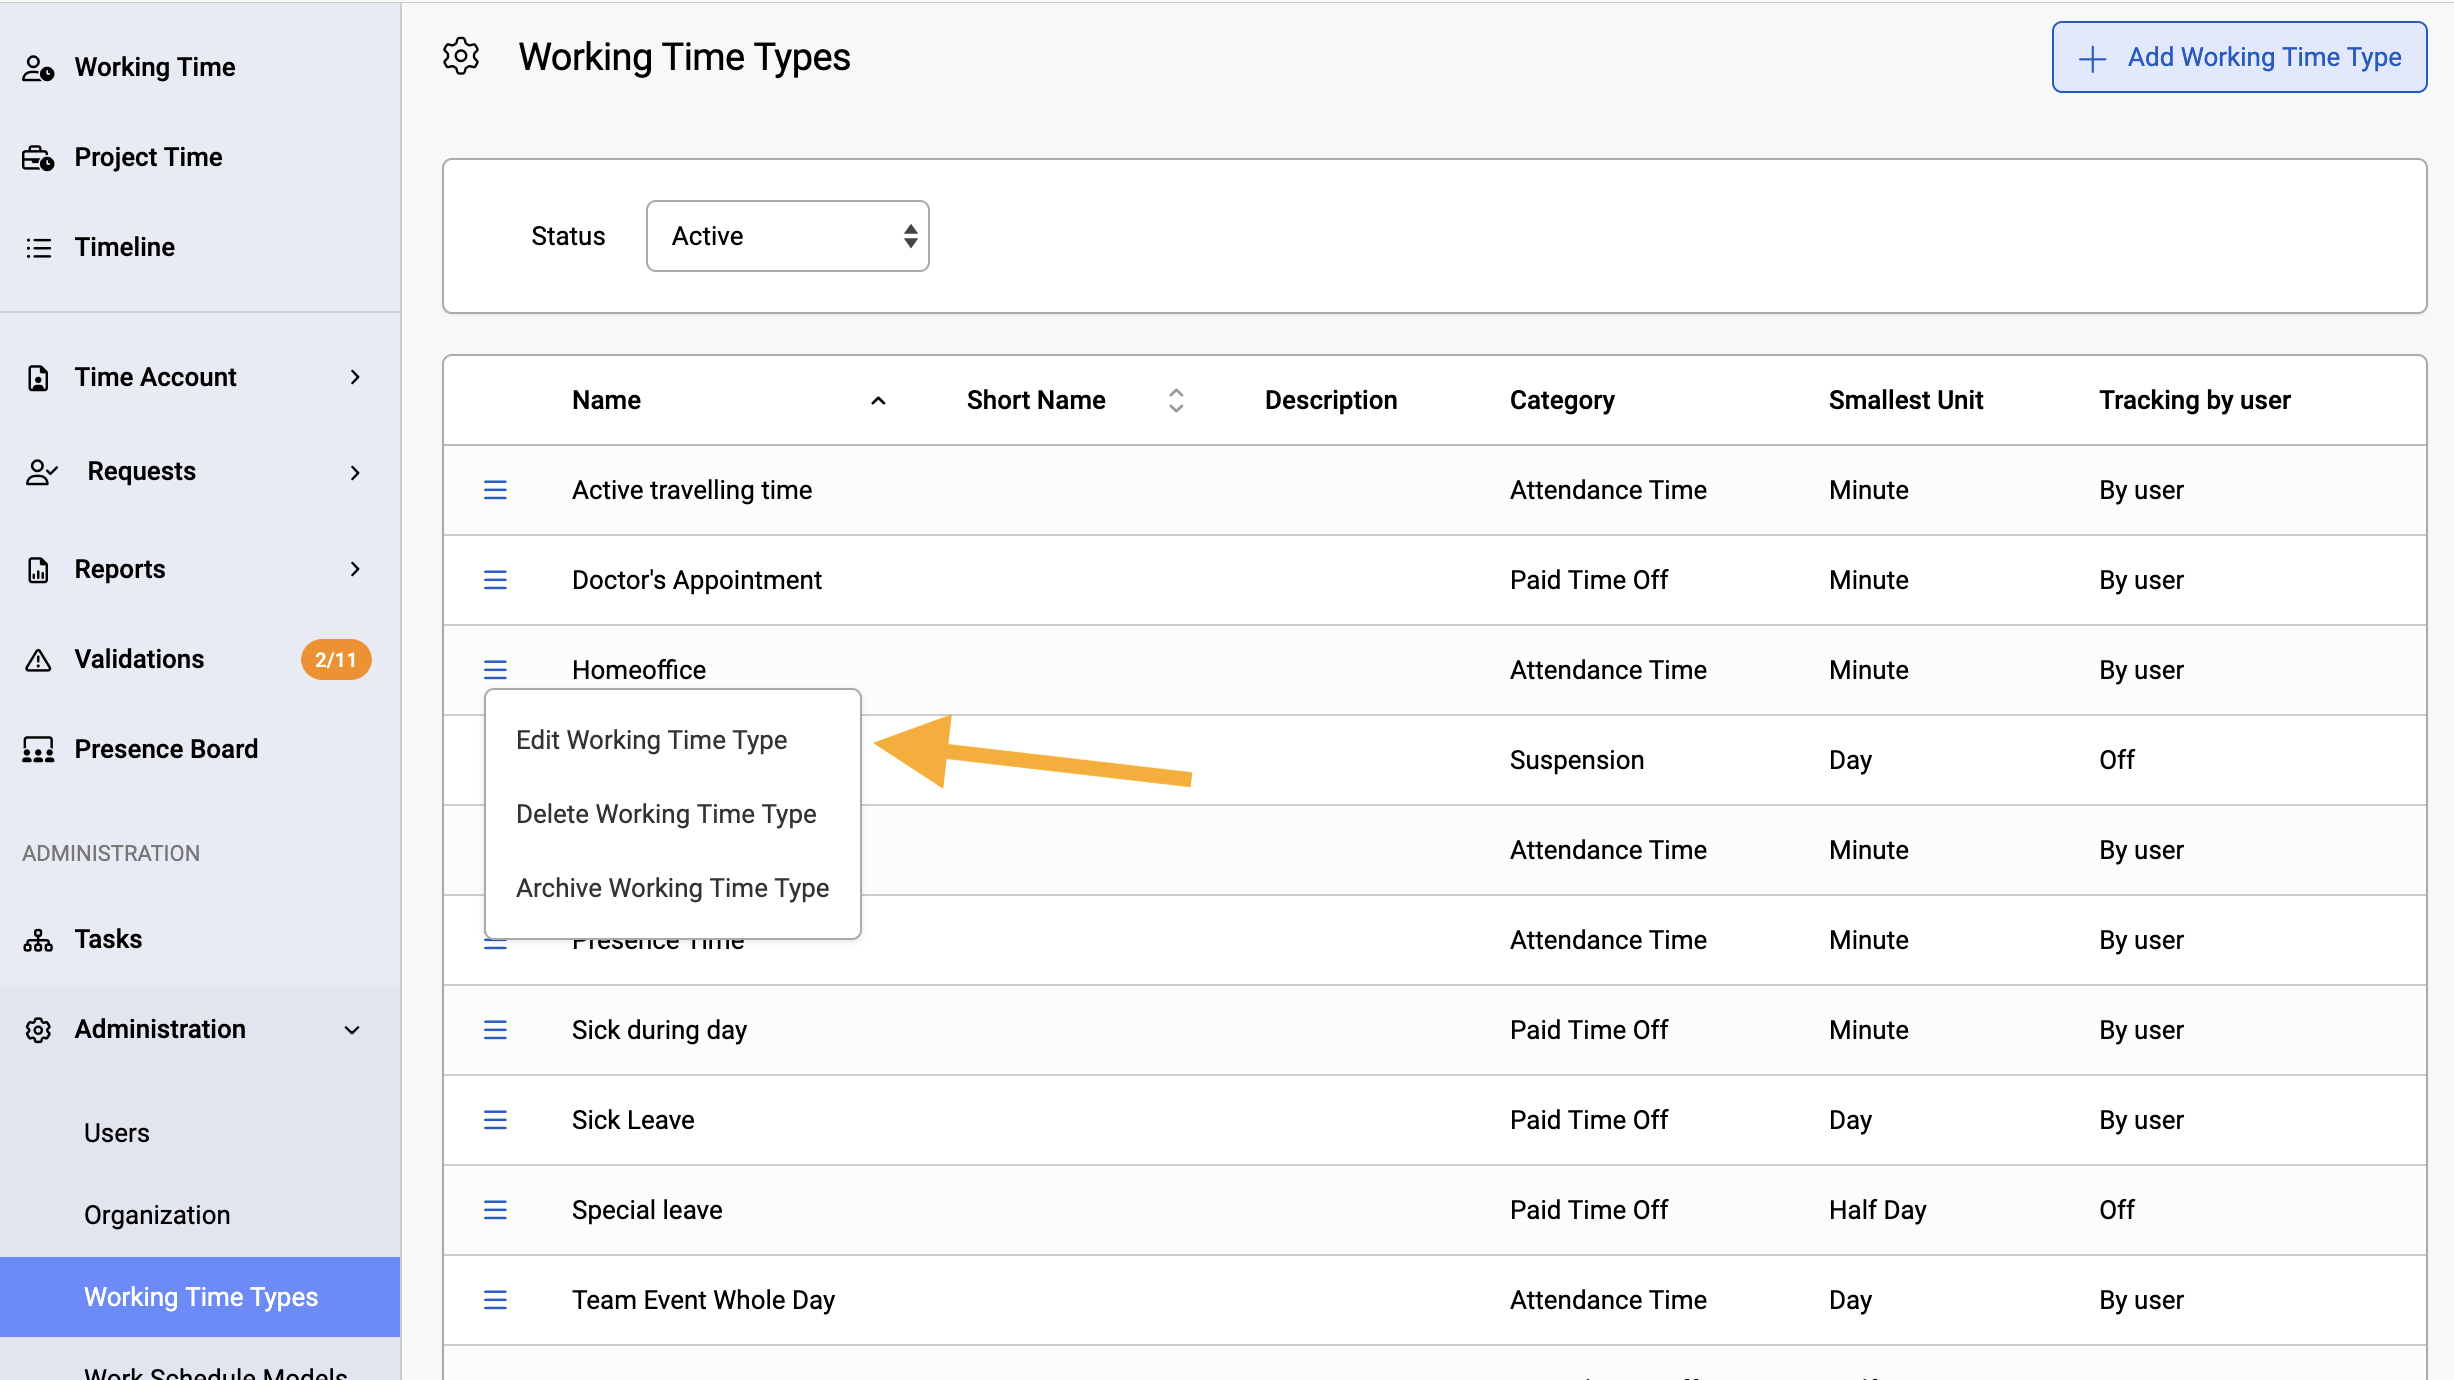Open row menu for Team Event Whole Day
This screenshot has height=1380, width=2454.
point(495,1300)
